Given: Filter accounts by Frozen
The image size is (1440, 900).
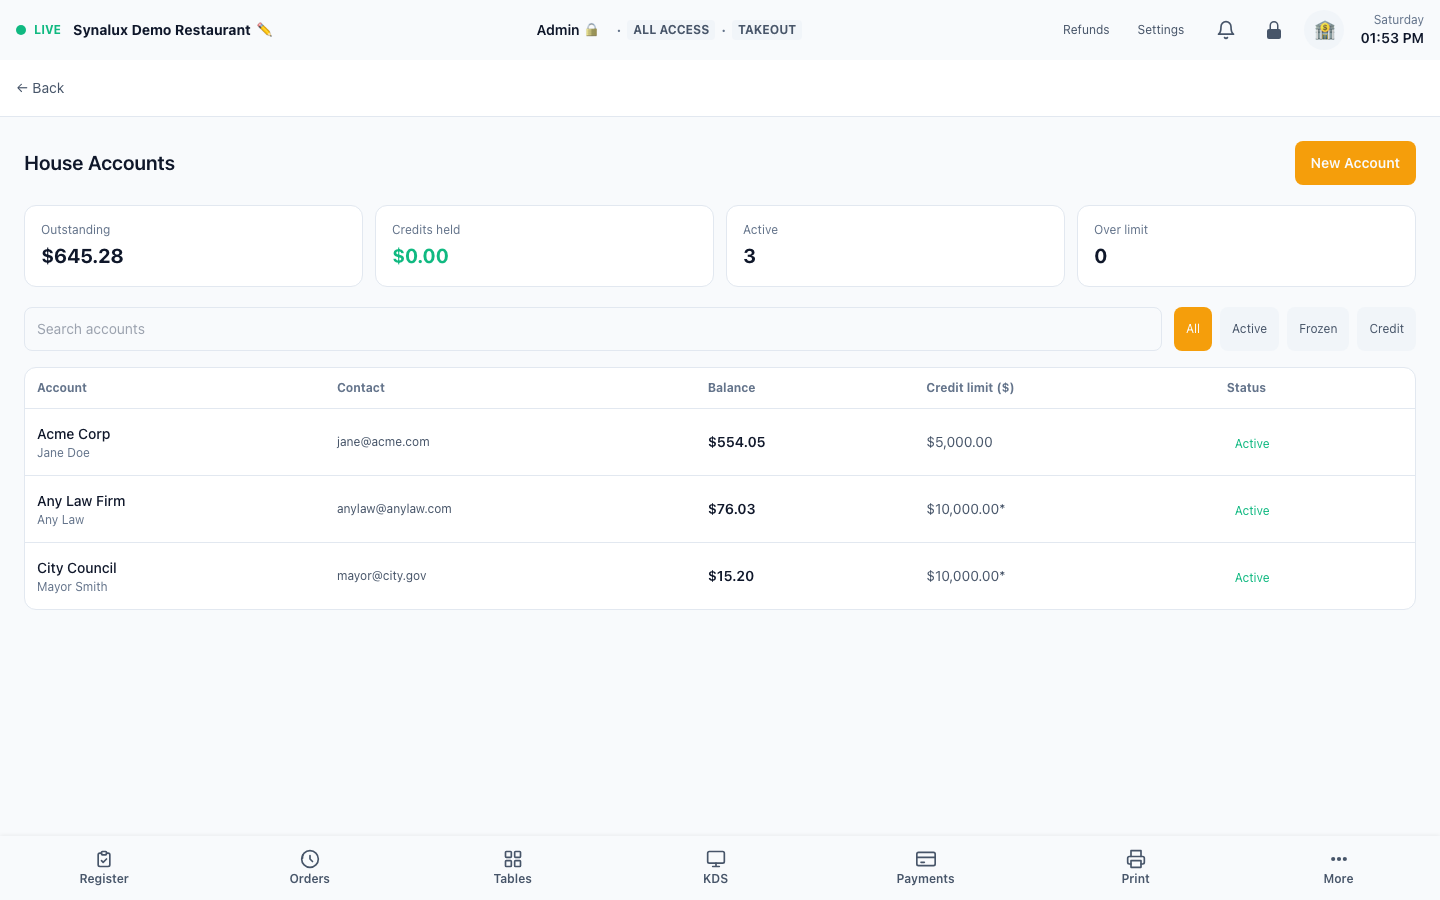Looking at the screenshot, I should tap(1318, 329).
